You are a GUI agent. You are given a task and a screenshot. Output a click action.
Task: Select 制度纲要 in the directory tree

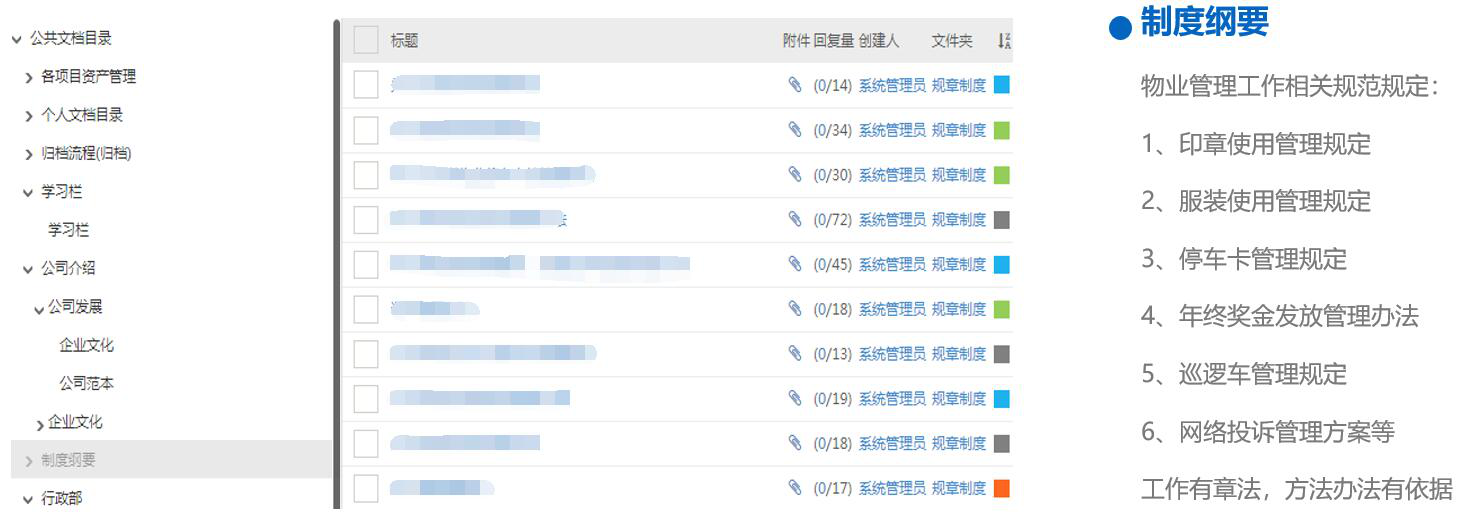coord(68,460)
